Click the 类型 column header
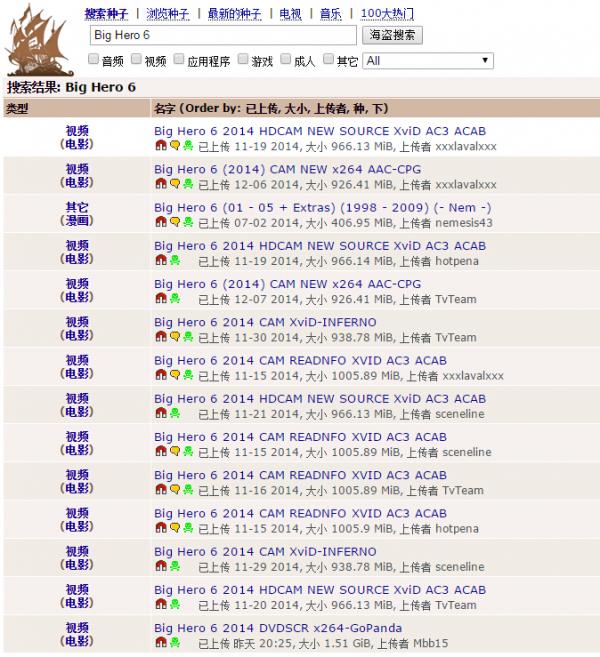The height and width of the screenshot is (657, 600). 17,109
